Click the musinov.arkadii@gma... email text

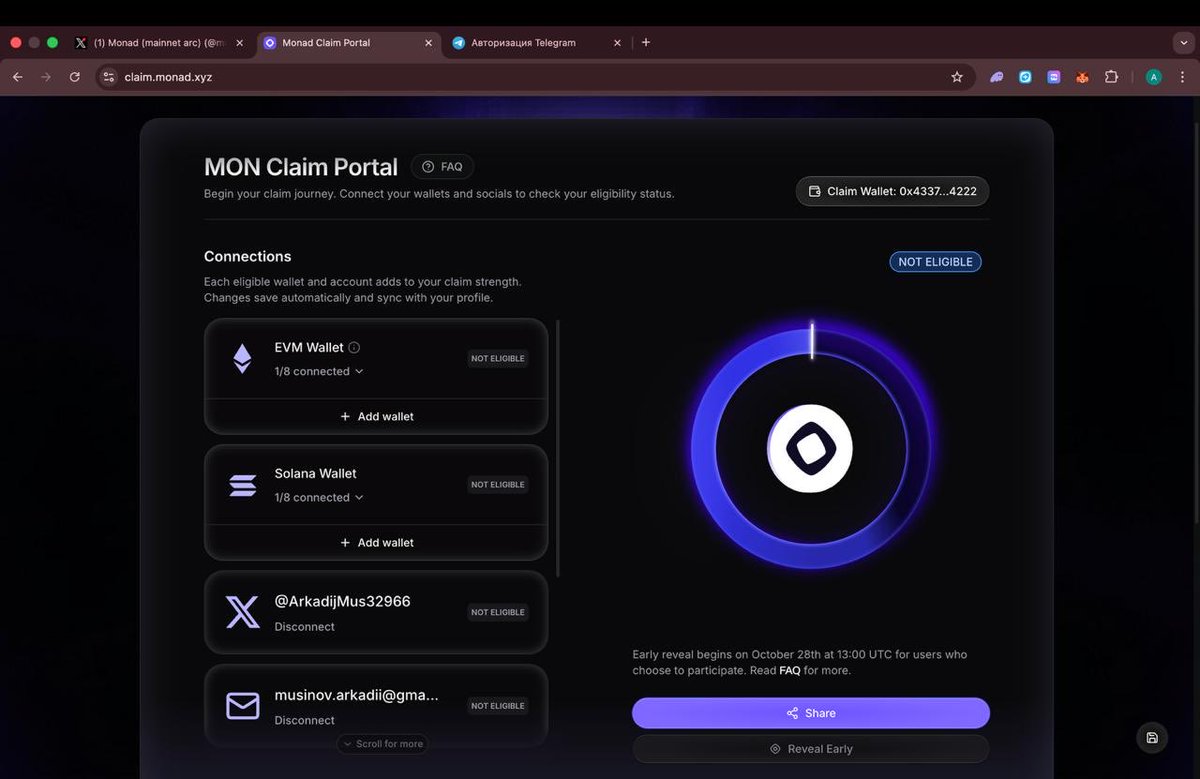[357, 695]
